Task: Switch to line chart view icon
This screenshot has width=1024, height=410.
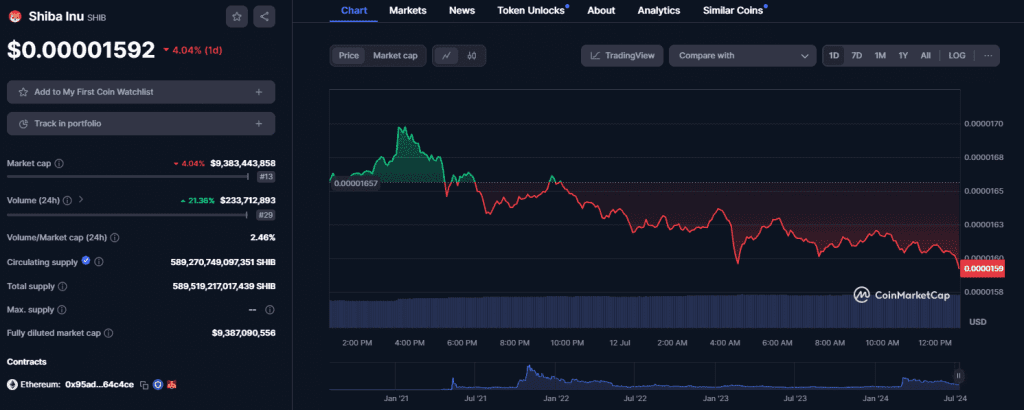Action: [447, 56]
